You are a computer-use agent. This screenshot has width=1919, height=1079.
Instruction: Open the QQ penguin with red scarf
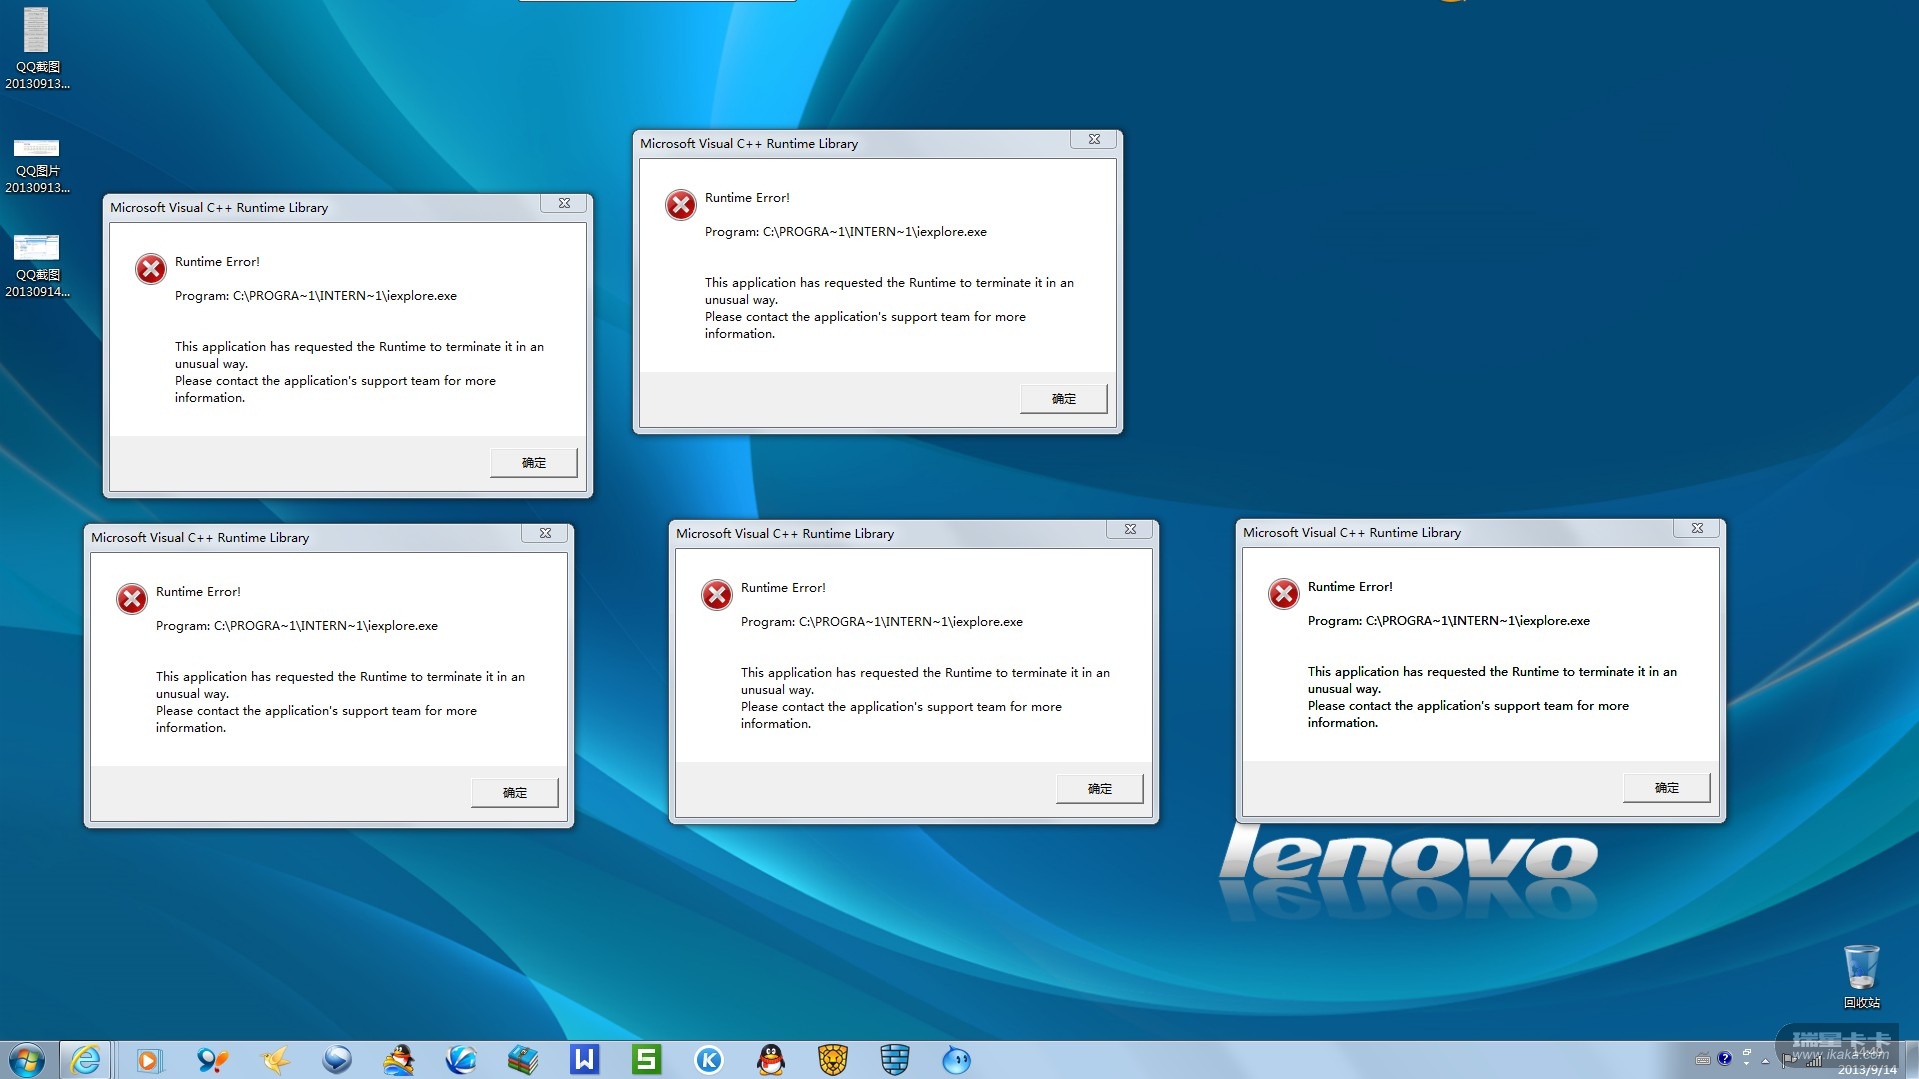(x=771, y=1060)
